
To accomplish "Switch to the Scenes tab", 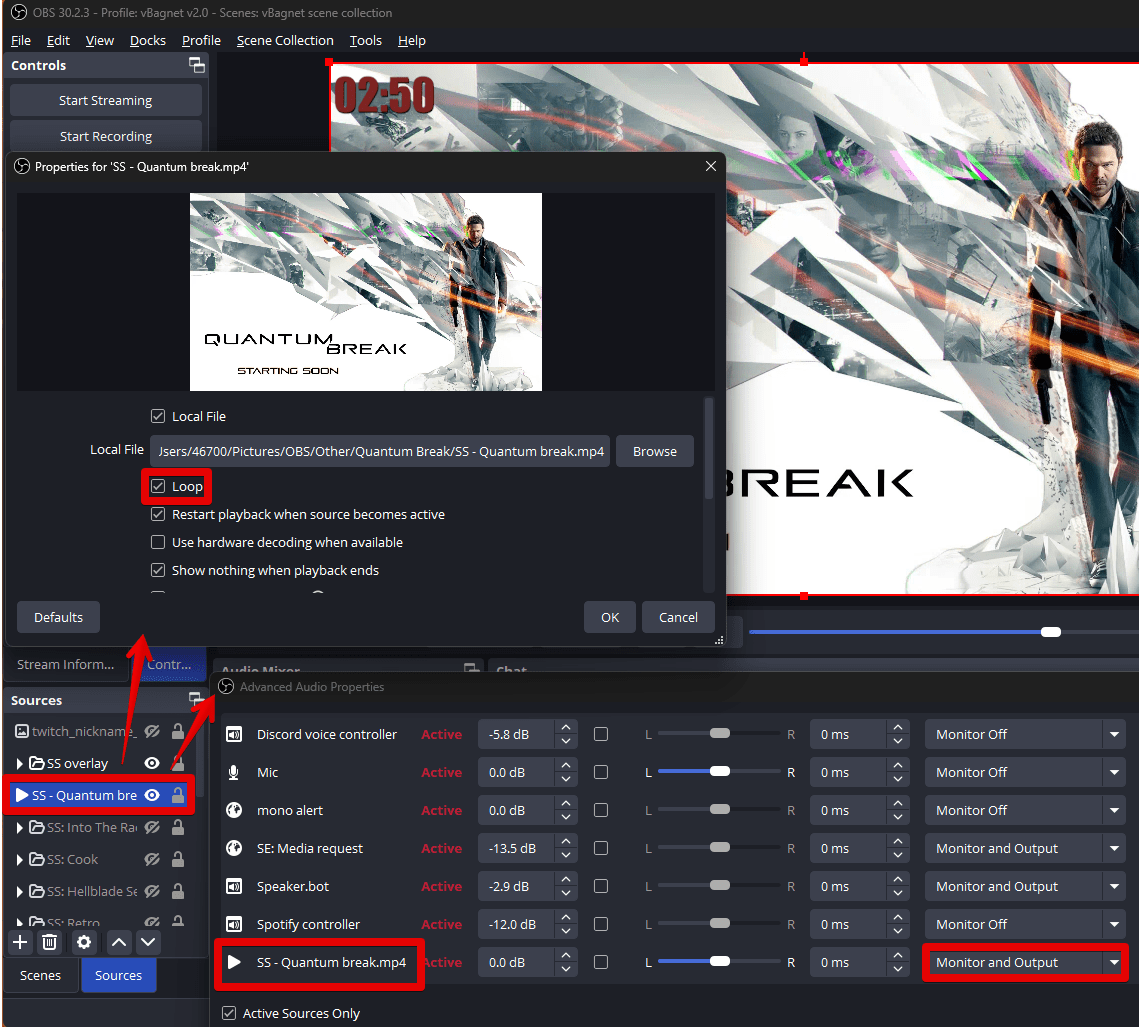I will [41, 975].
